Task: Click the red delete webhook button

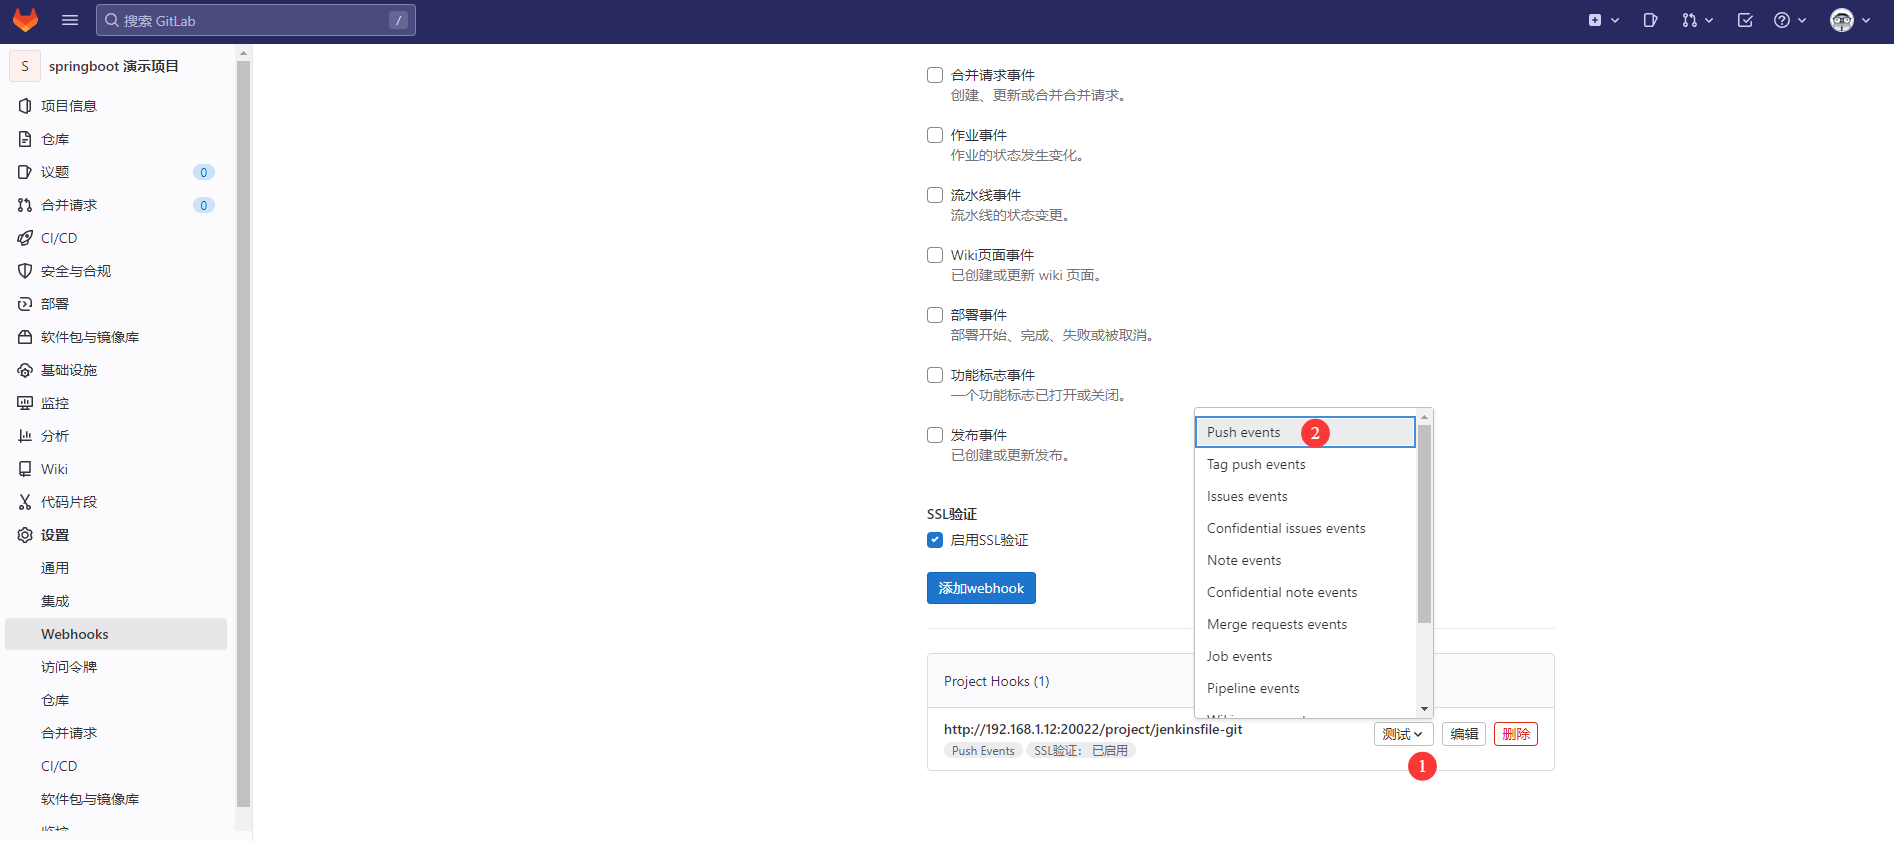Action: (x=1515, y=734)
